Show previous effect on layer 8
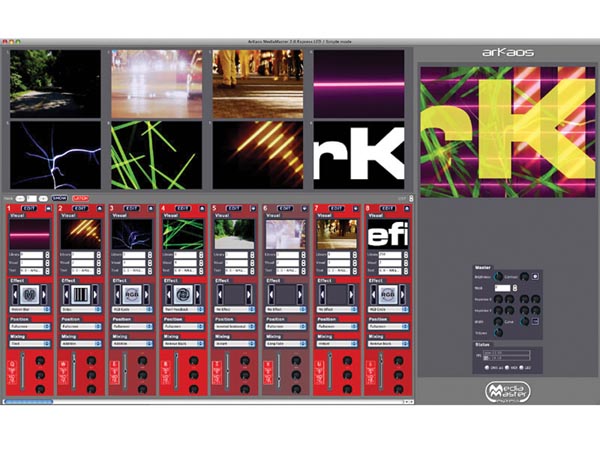The width and height of the screenshot is (600, 450). coord(373,294)
